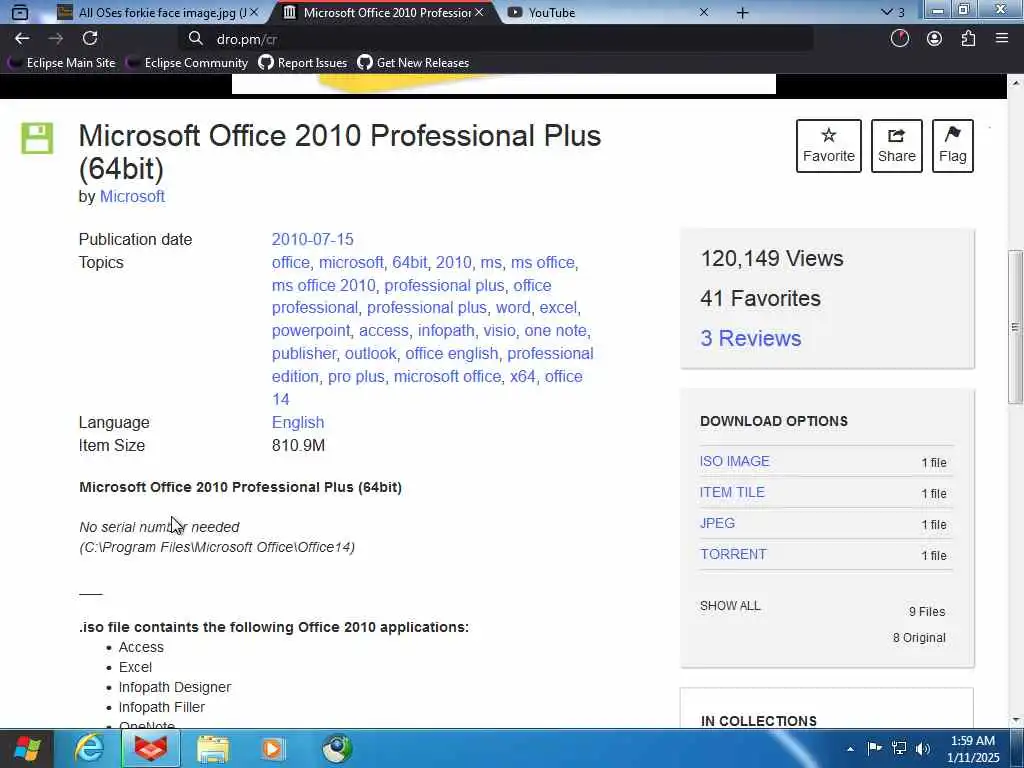
Task: Click the network tray icon
Action: [899, 748]
